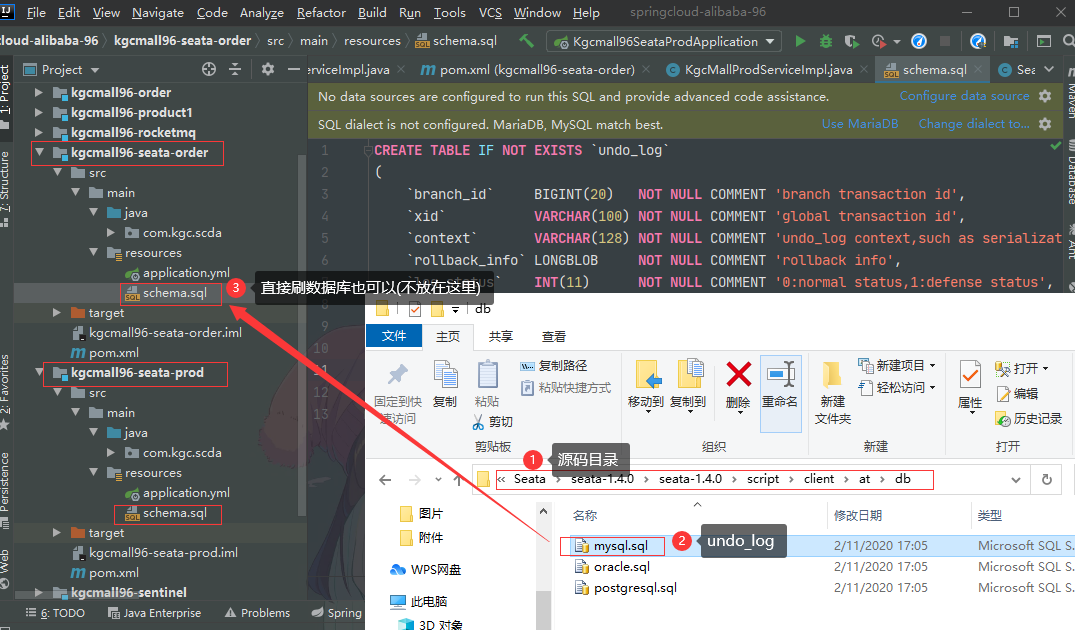This screenshot has width=1075, height=630.
Task: Click the Copy (复制) icon in Explorer ribbon
Action: pos(446,374)
